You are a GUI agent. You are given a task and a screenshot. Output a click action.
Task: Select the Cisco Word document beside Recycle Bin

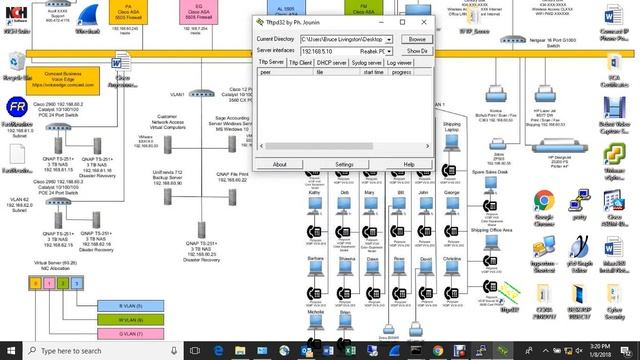(122, 69)
